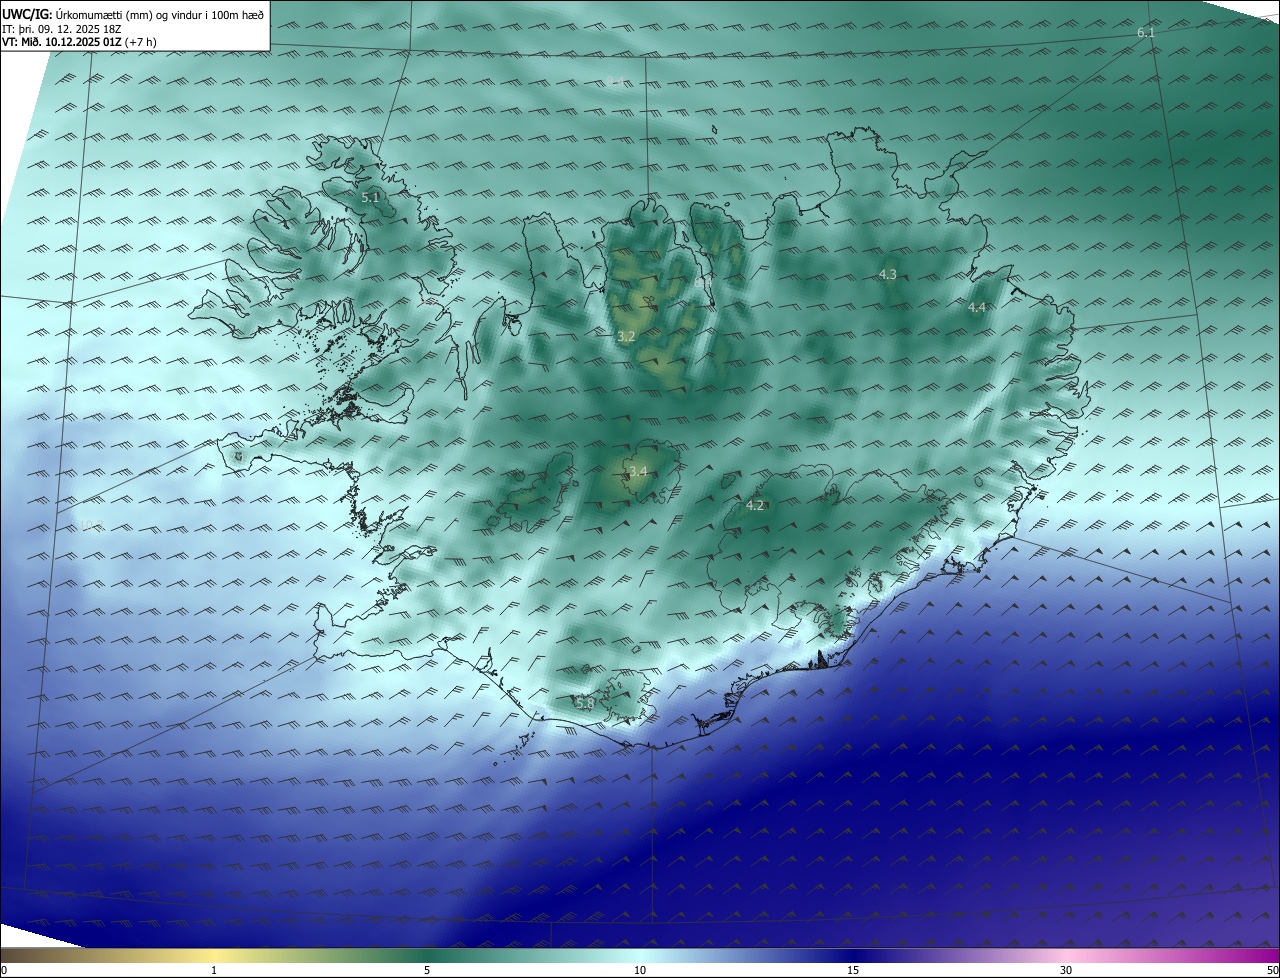Click the 0 tick on the color scale
The height and width of the screenshot is (978, 1280).
[x=4, y=970]
